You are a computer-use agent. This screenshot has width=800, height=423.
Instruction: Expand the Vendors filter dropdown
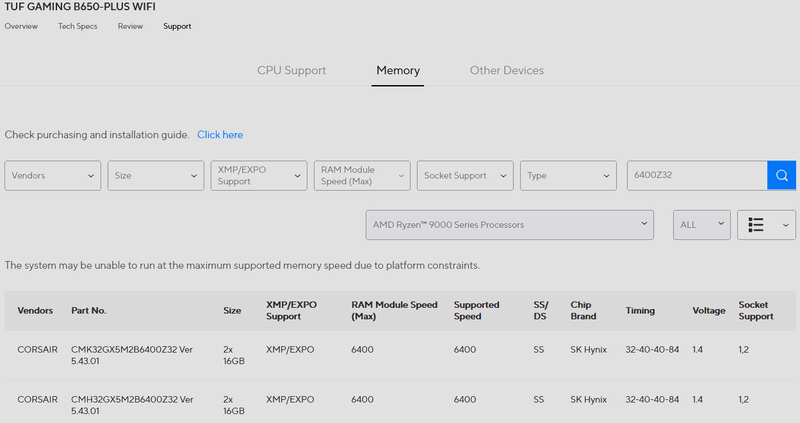click(x=52, y=175)
